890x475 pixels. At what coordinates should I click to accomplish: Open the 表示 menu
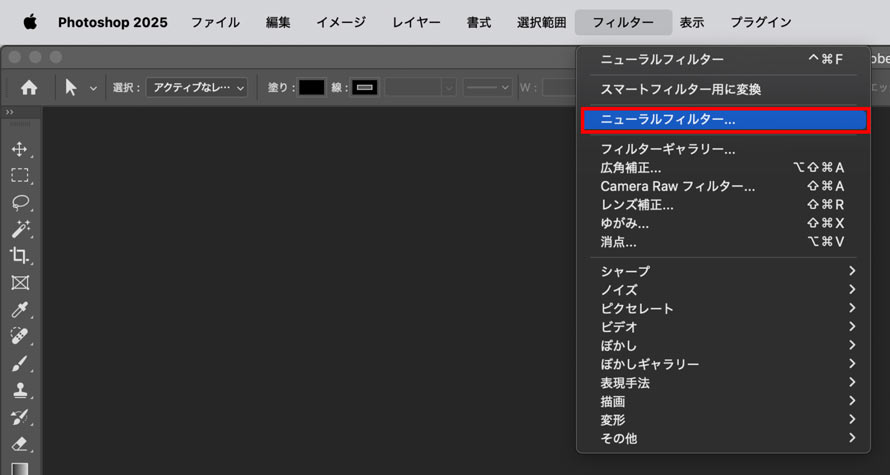[x=692, y=23]
